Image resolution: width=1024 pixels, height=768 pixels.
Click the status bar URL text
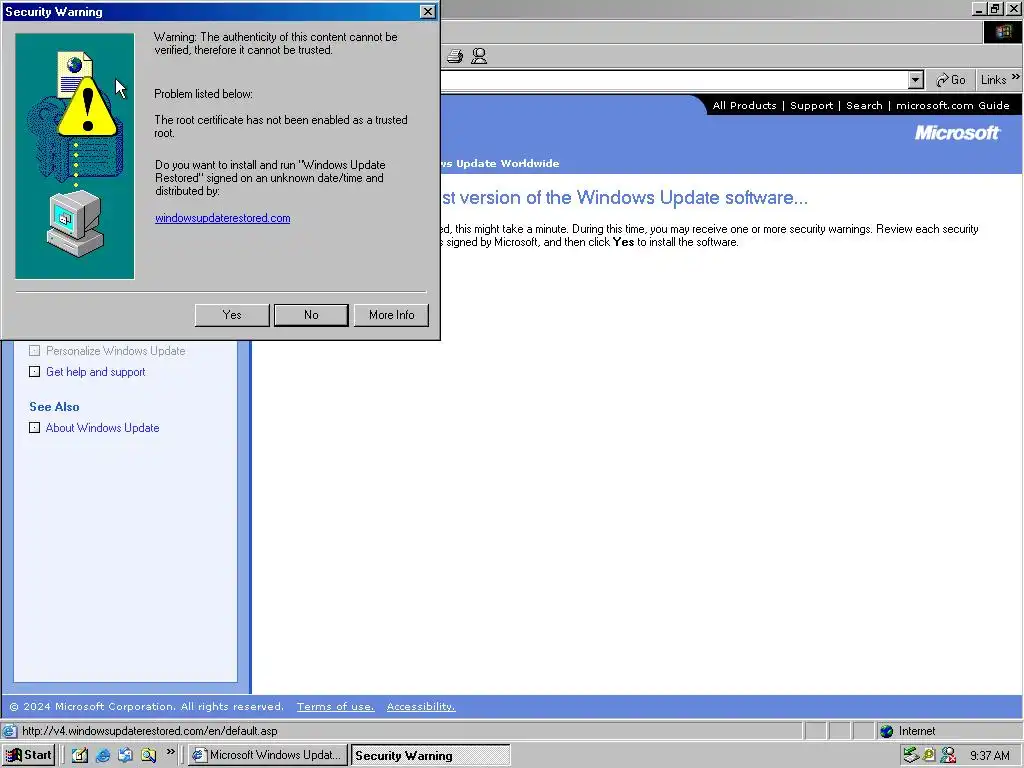click(x=150, y=731)
